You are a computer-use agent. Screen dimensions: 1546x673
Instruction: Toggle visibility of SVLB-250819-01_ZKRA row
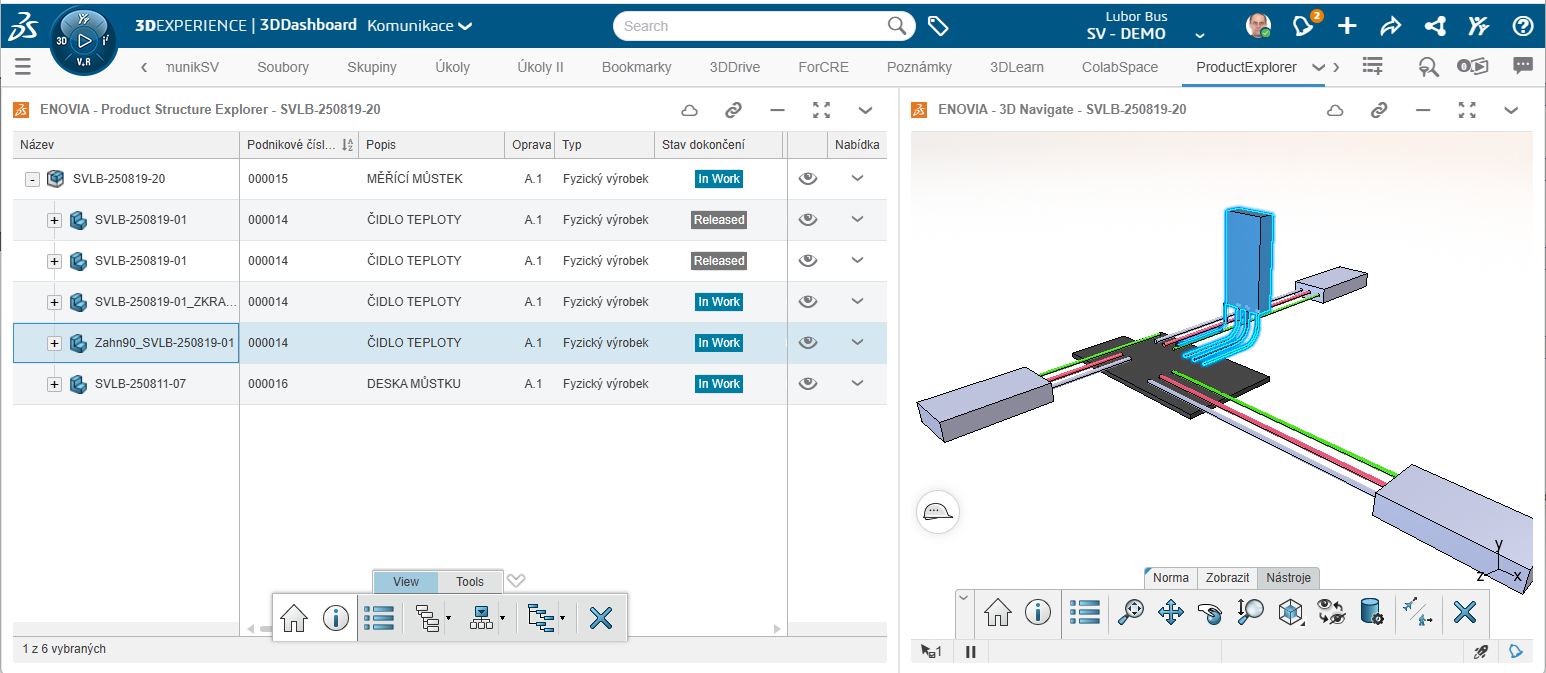click(x=809, y=302)
